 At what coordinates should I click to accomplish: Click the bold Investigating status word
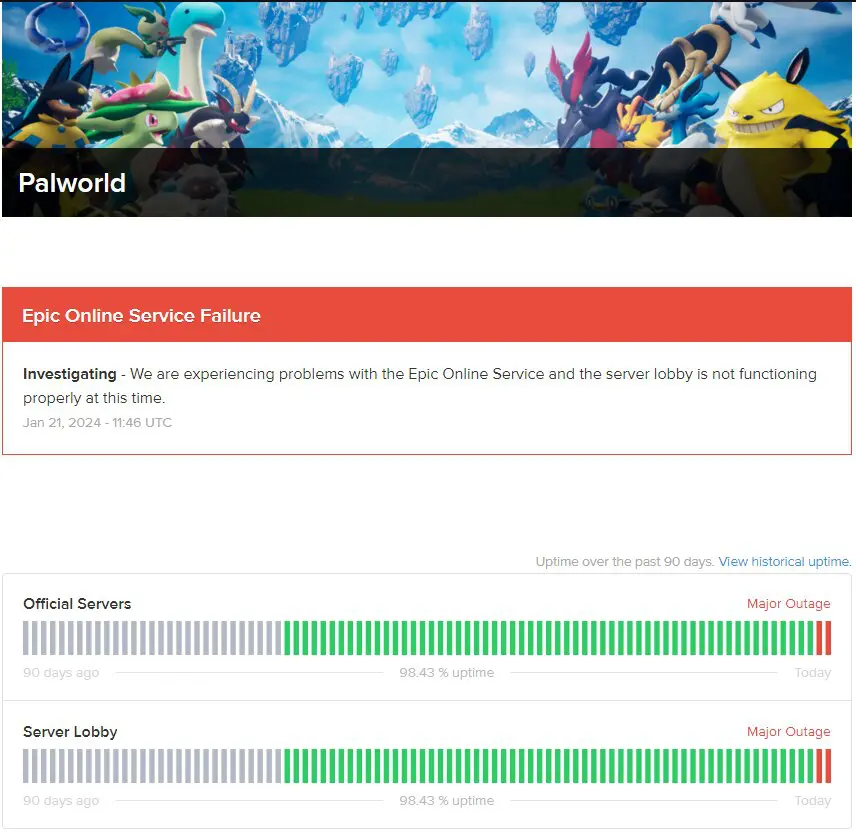(69, 374)
